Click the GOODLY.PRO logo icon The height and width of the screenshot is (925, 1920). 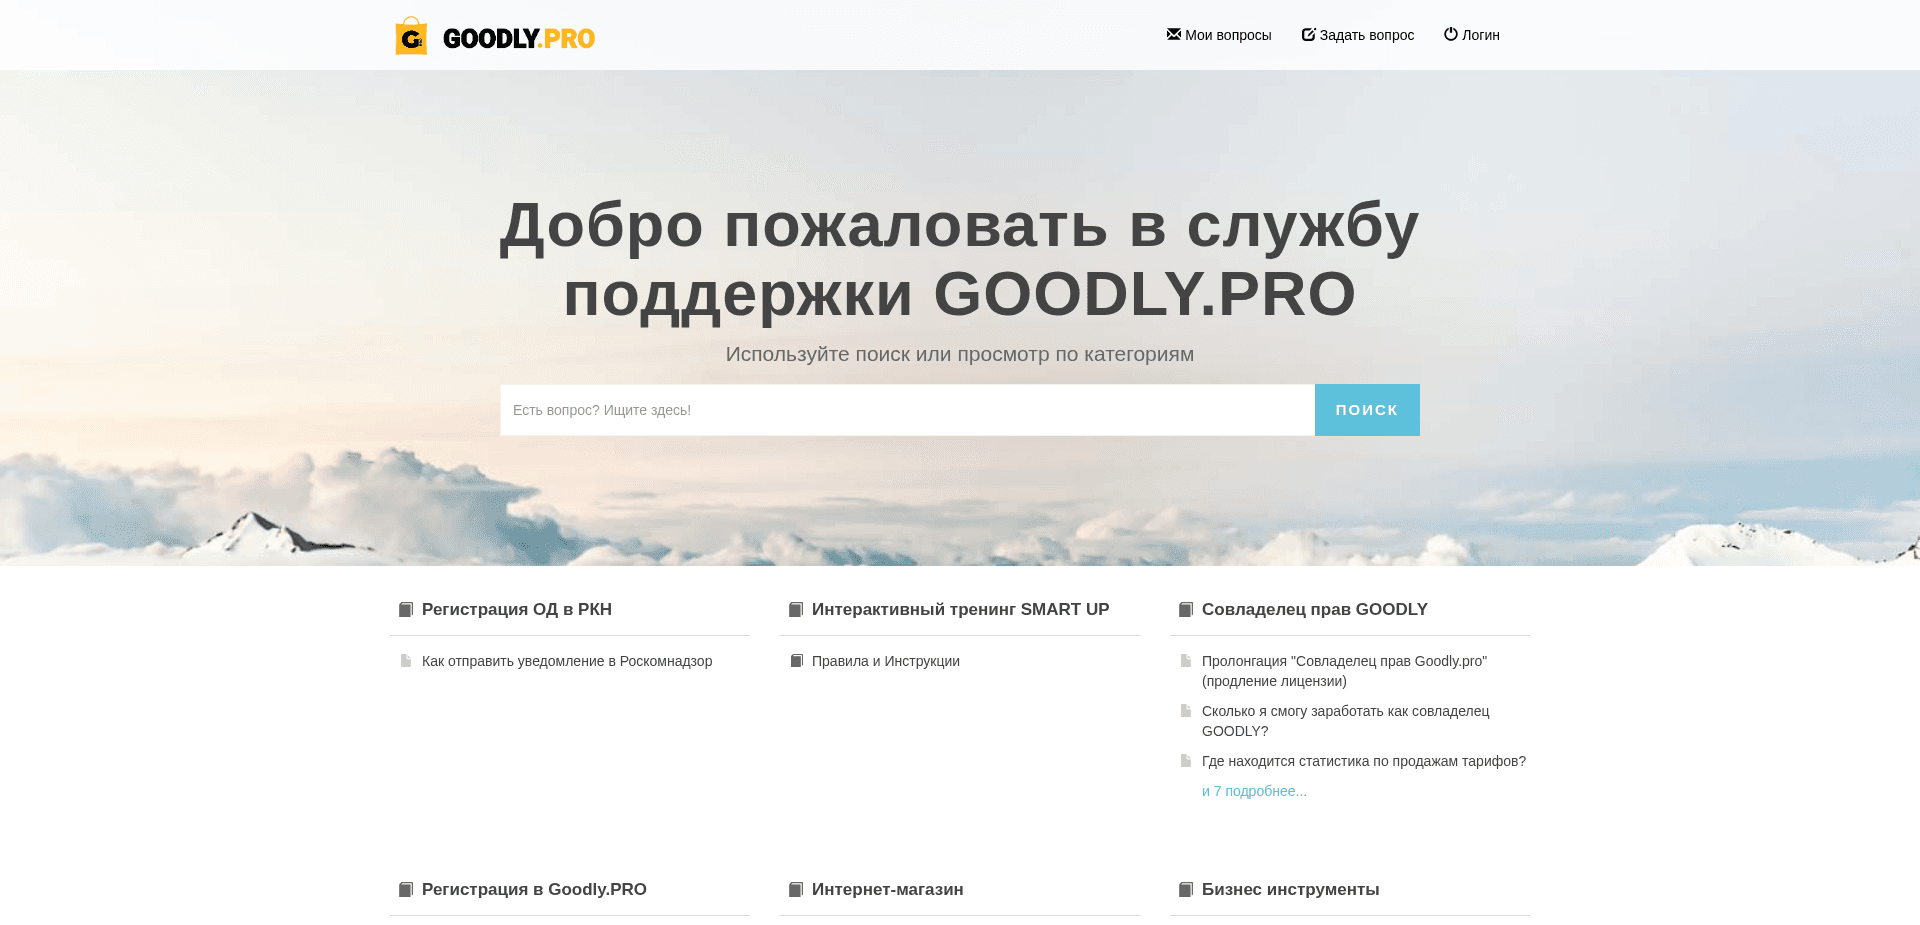pyautogui.click(x=411, y=35)
